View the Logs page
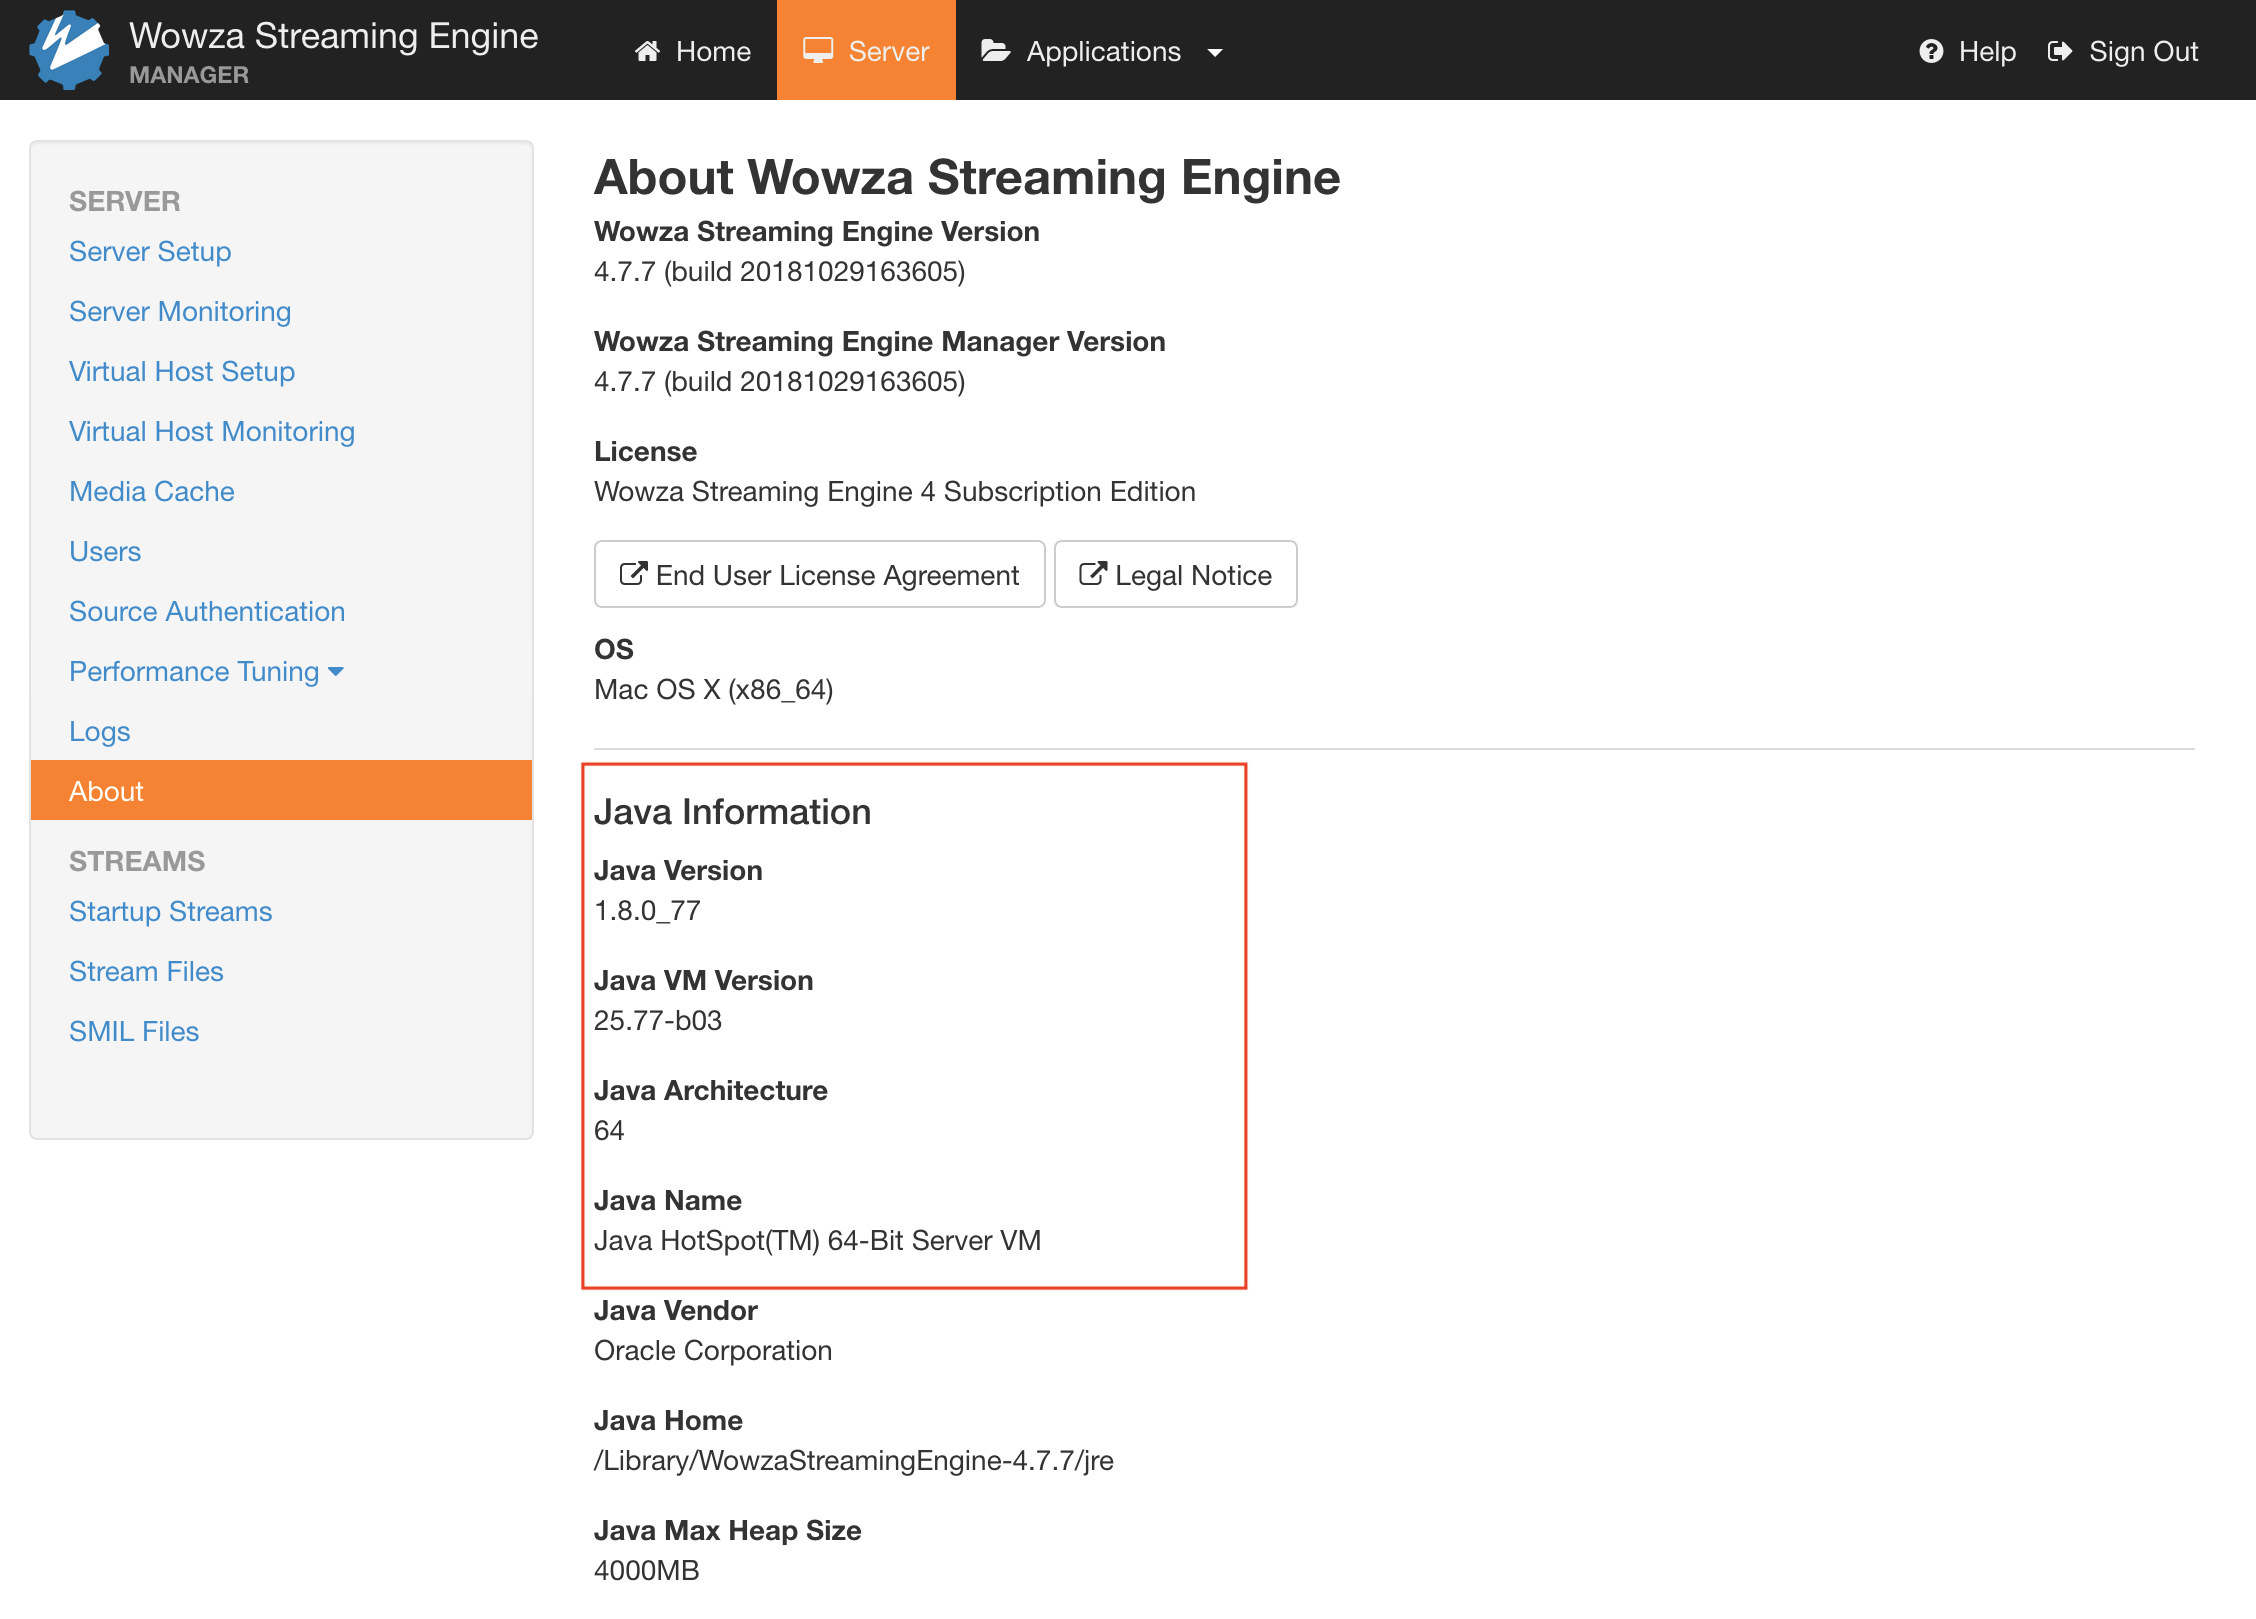The height and width of the screenshot is (1619, 2256). (x=100, y=731)
